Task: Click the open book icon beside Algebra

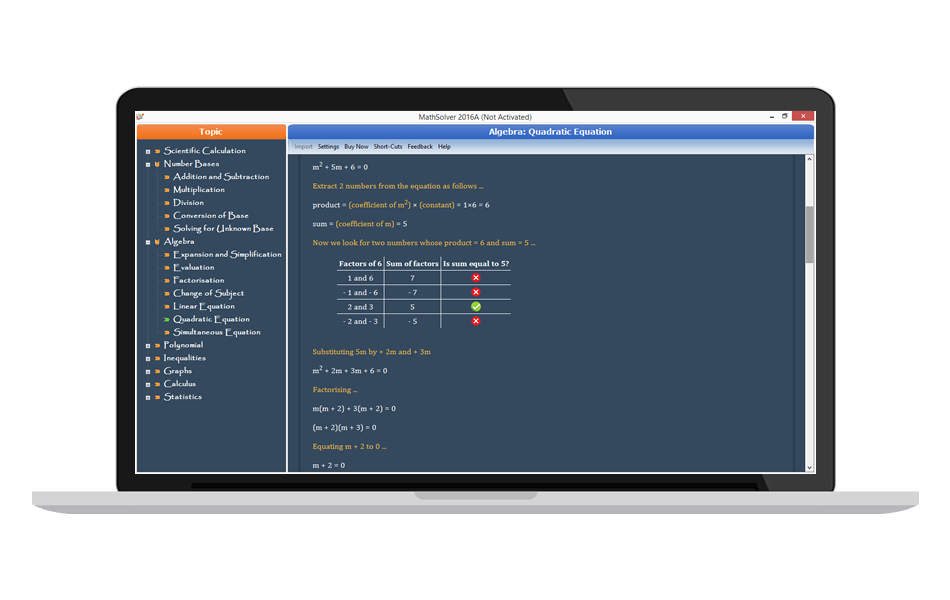Action: pos(156,241)
